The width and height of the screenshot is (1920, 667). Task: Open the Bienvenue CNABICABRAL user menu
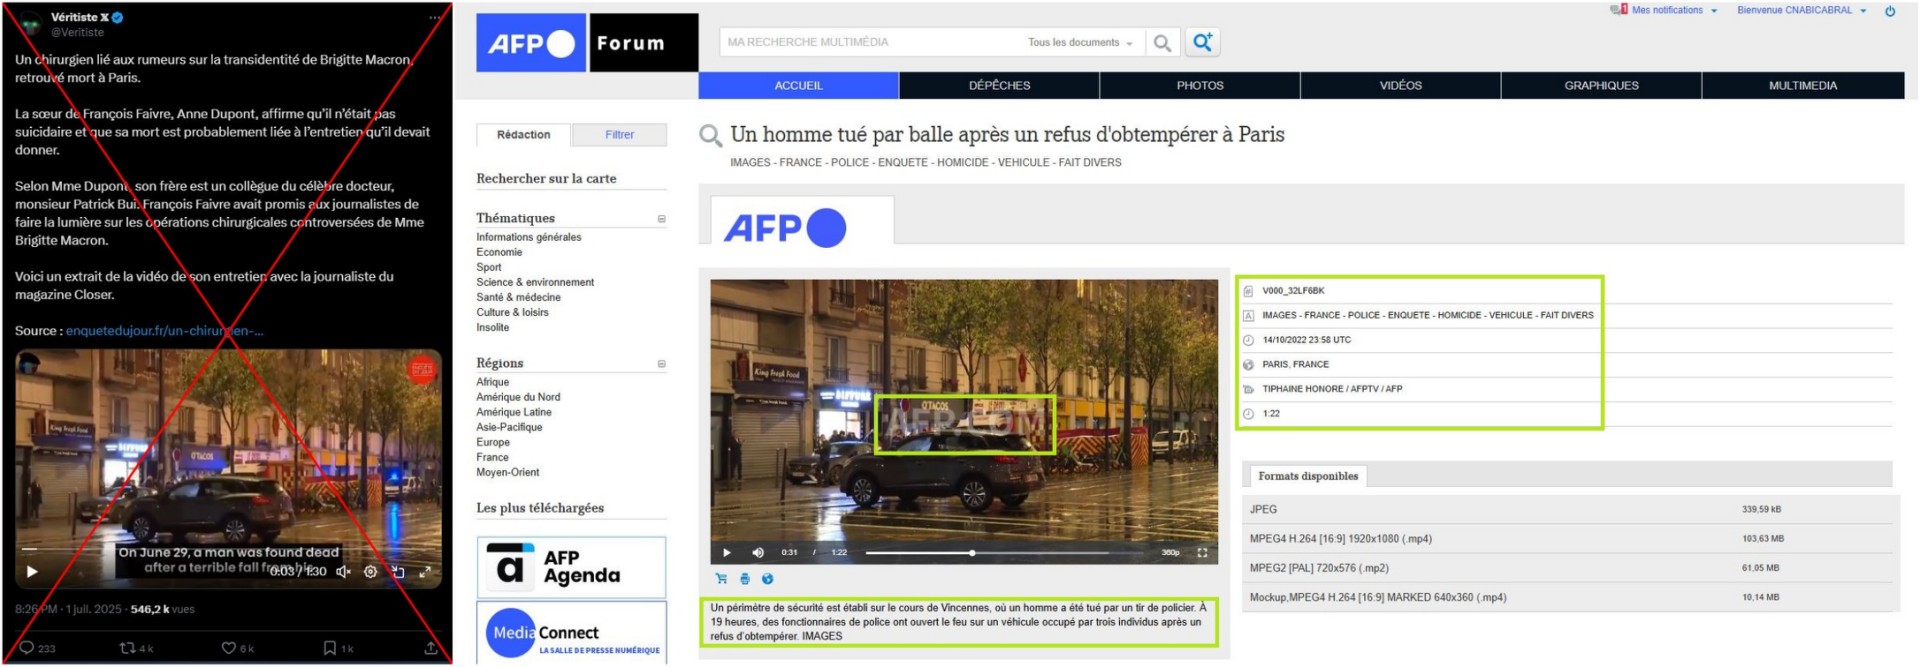(x=1802, y=10)
